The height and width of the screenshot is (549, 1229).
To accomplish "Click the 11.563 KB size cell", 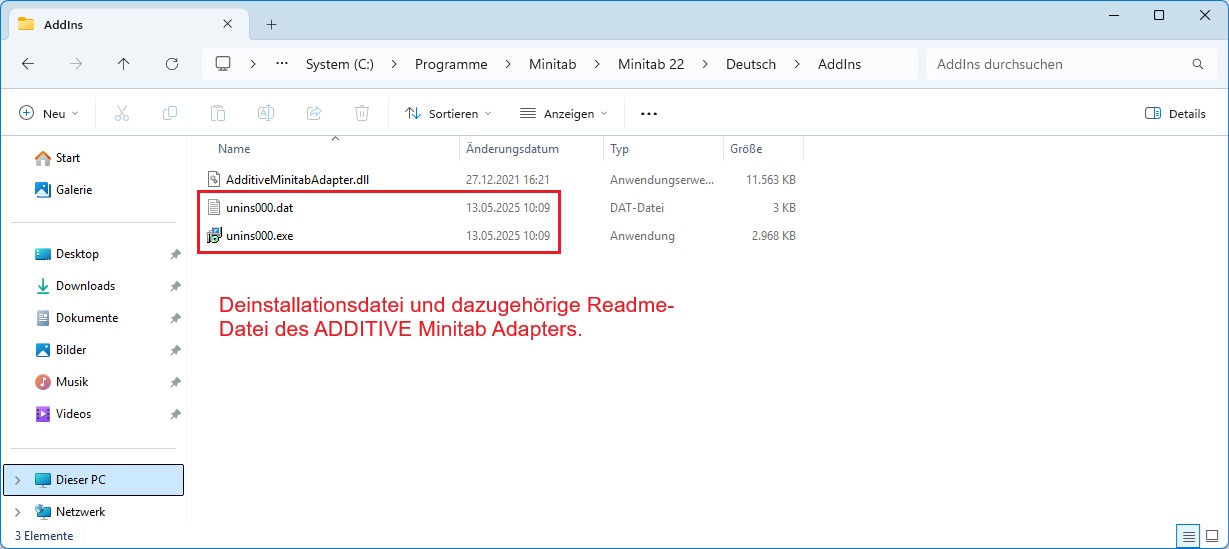I will coord(770,180).
